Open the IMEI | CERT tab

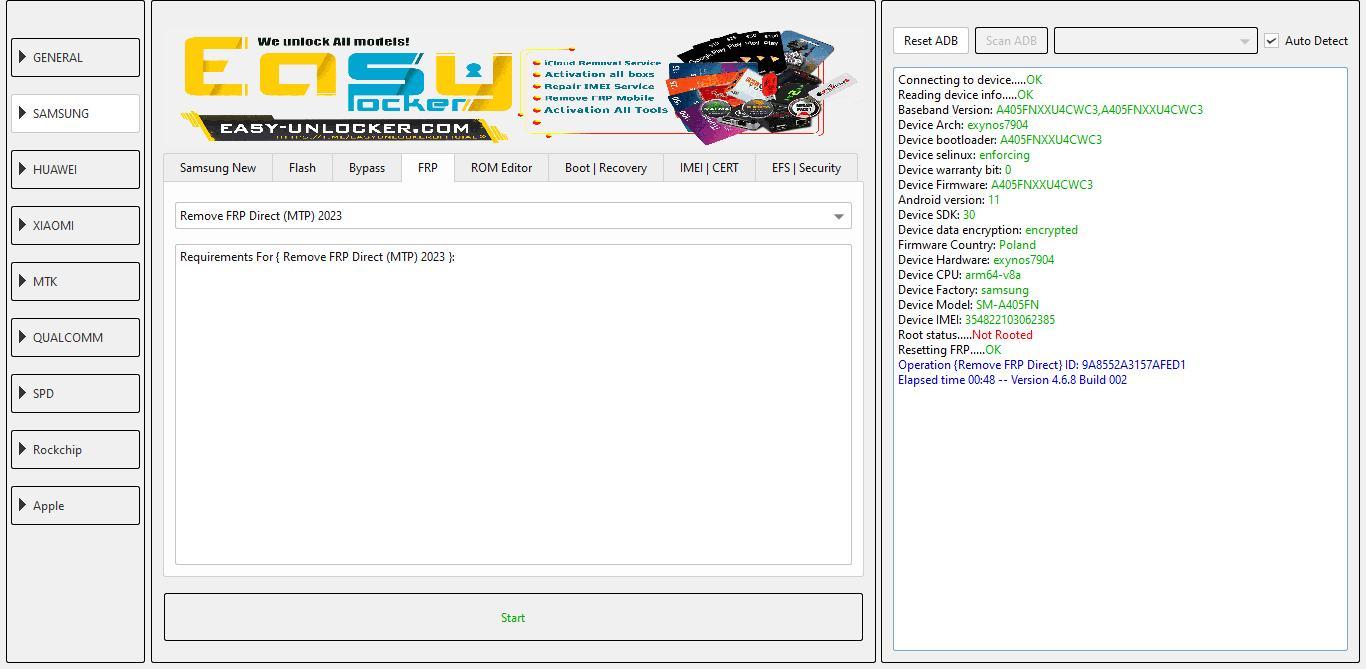(709, 168)
